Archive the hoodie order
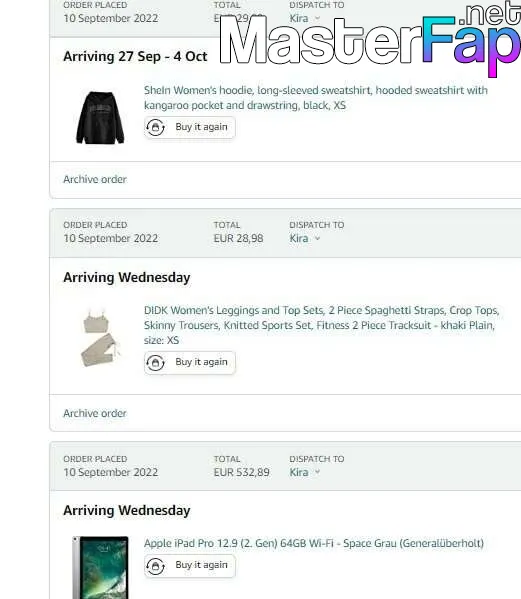The width and height of the screenshot is (521, 599). (95, 179)
